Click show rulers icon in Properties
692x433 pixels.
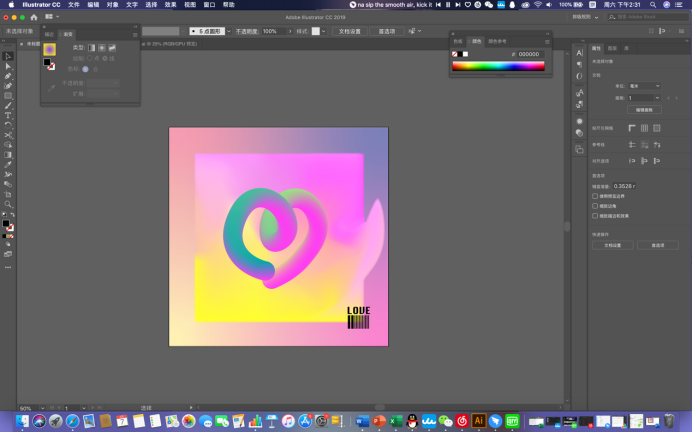pos(632,128)
